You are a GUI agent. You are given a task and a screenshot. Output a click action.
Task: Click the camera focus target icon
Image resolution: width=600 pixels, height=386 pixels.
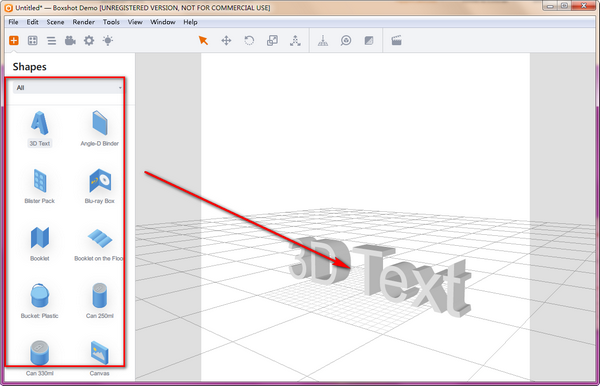pyautogui.click(x=346, y=40)
